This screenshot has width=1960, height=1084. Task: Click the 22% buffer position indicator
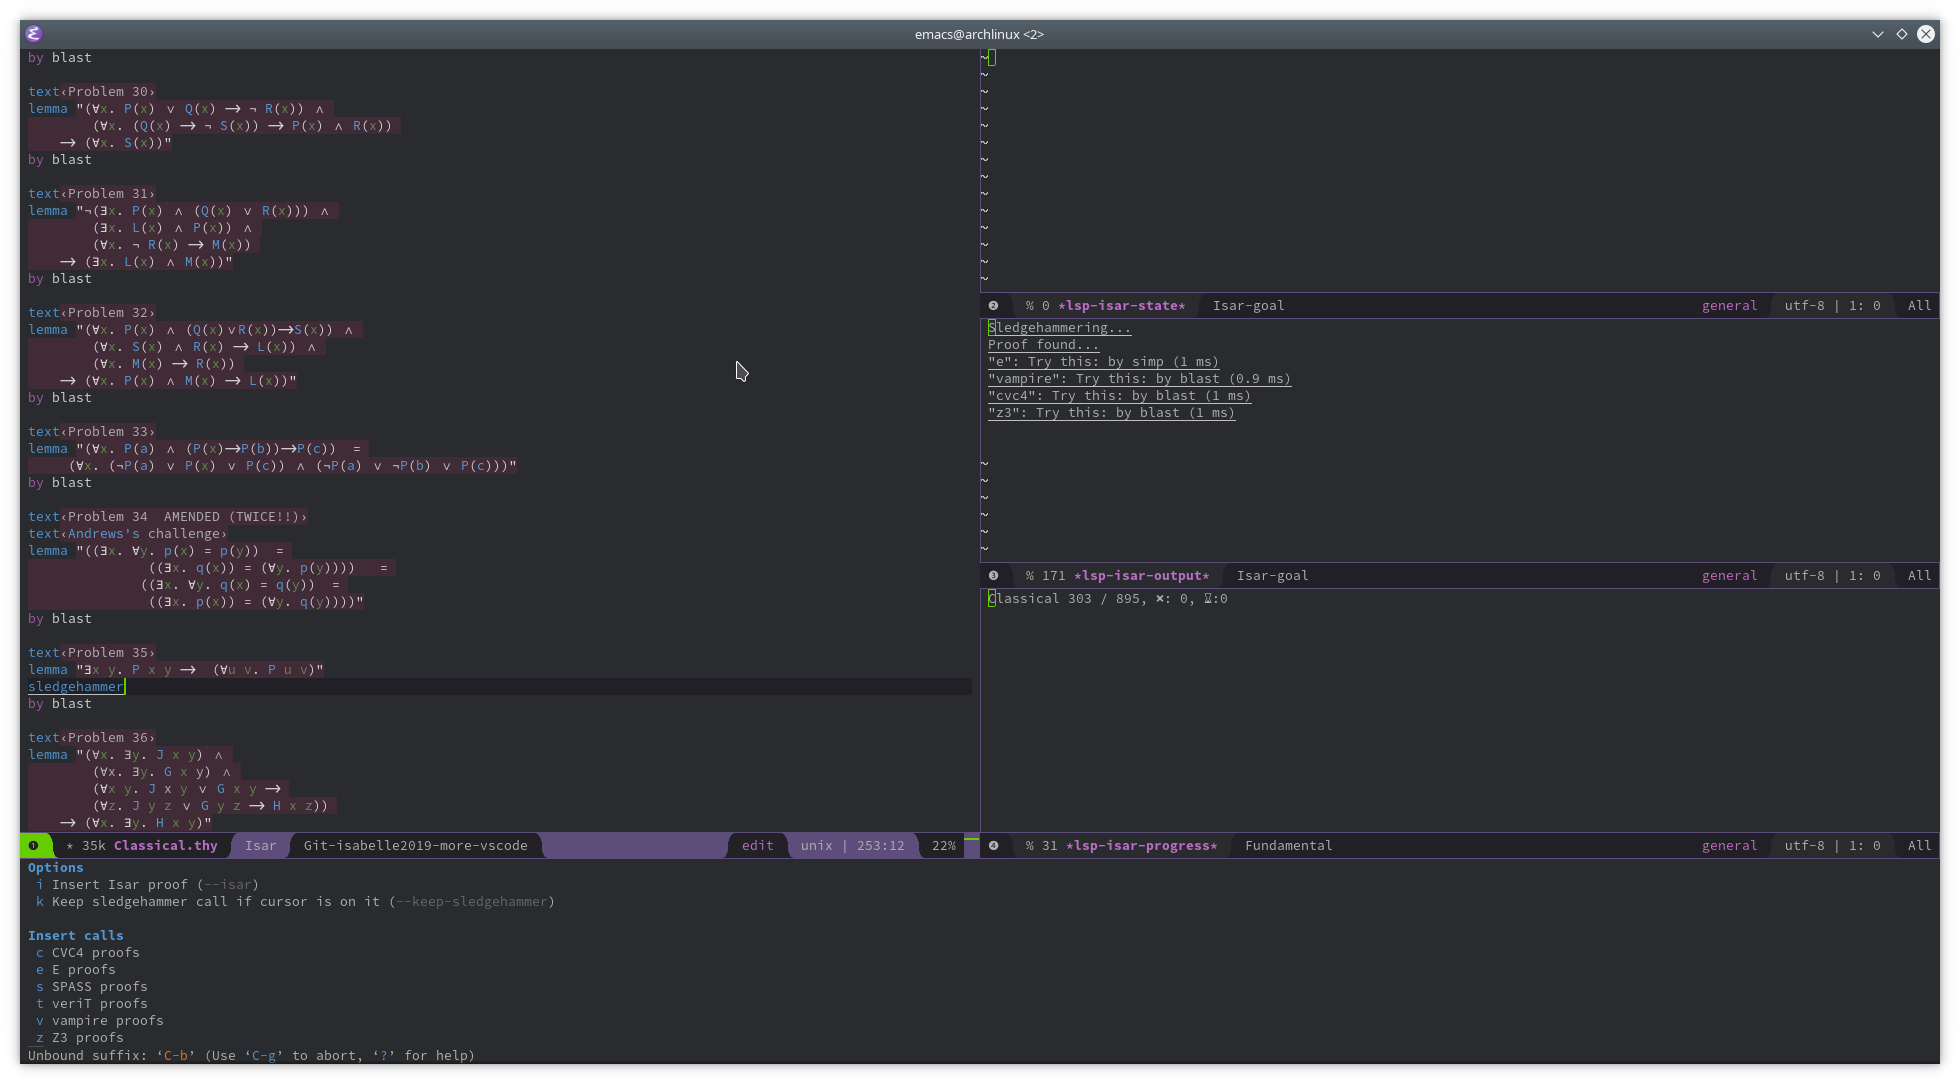point(944,846)
